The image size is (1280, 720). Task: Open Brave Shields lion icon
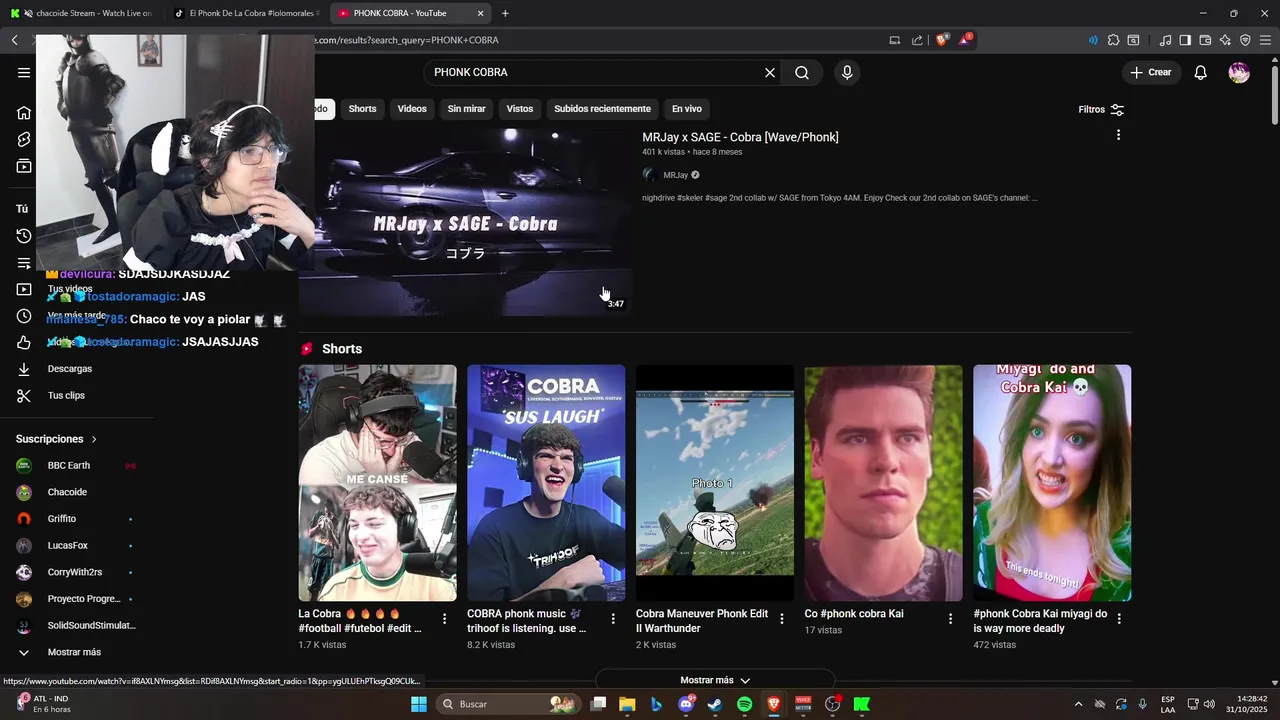pos(941,40)
